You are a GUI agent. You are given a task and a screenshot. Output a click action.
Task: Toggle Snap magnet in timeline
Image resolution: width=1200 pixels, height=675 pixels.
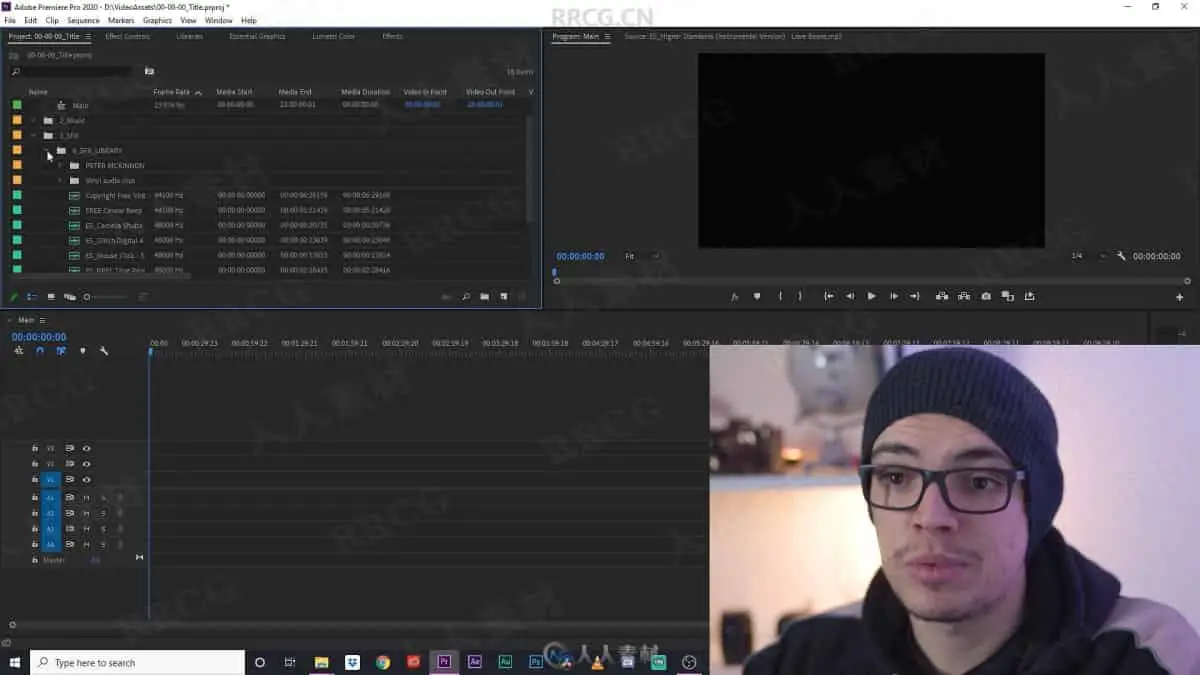40,351
